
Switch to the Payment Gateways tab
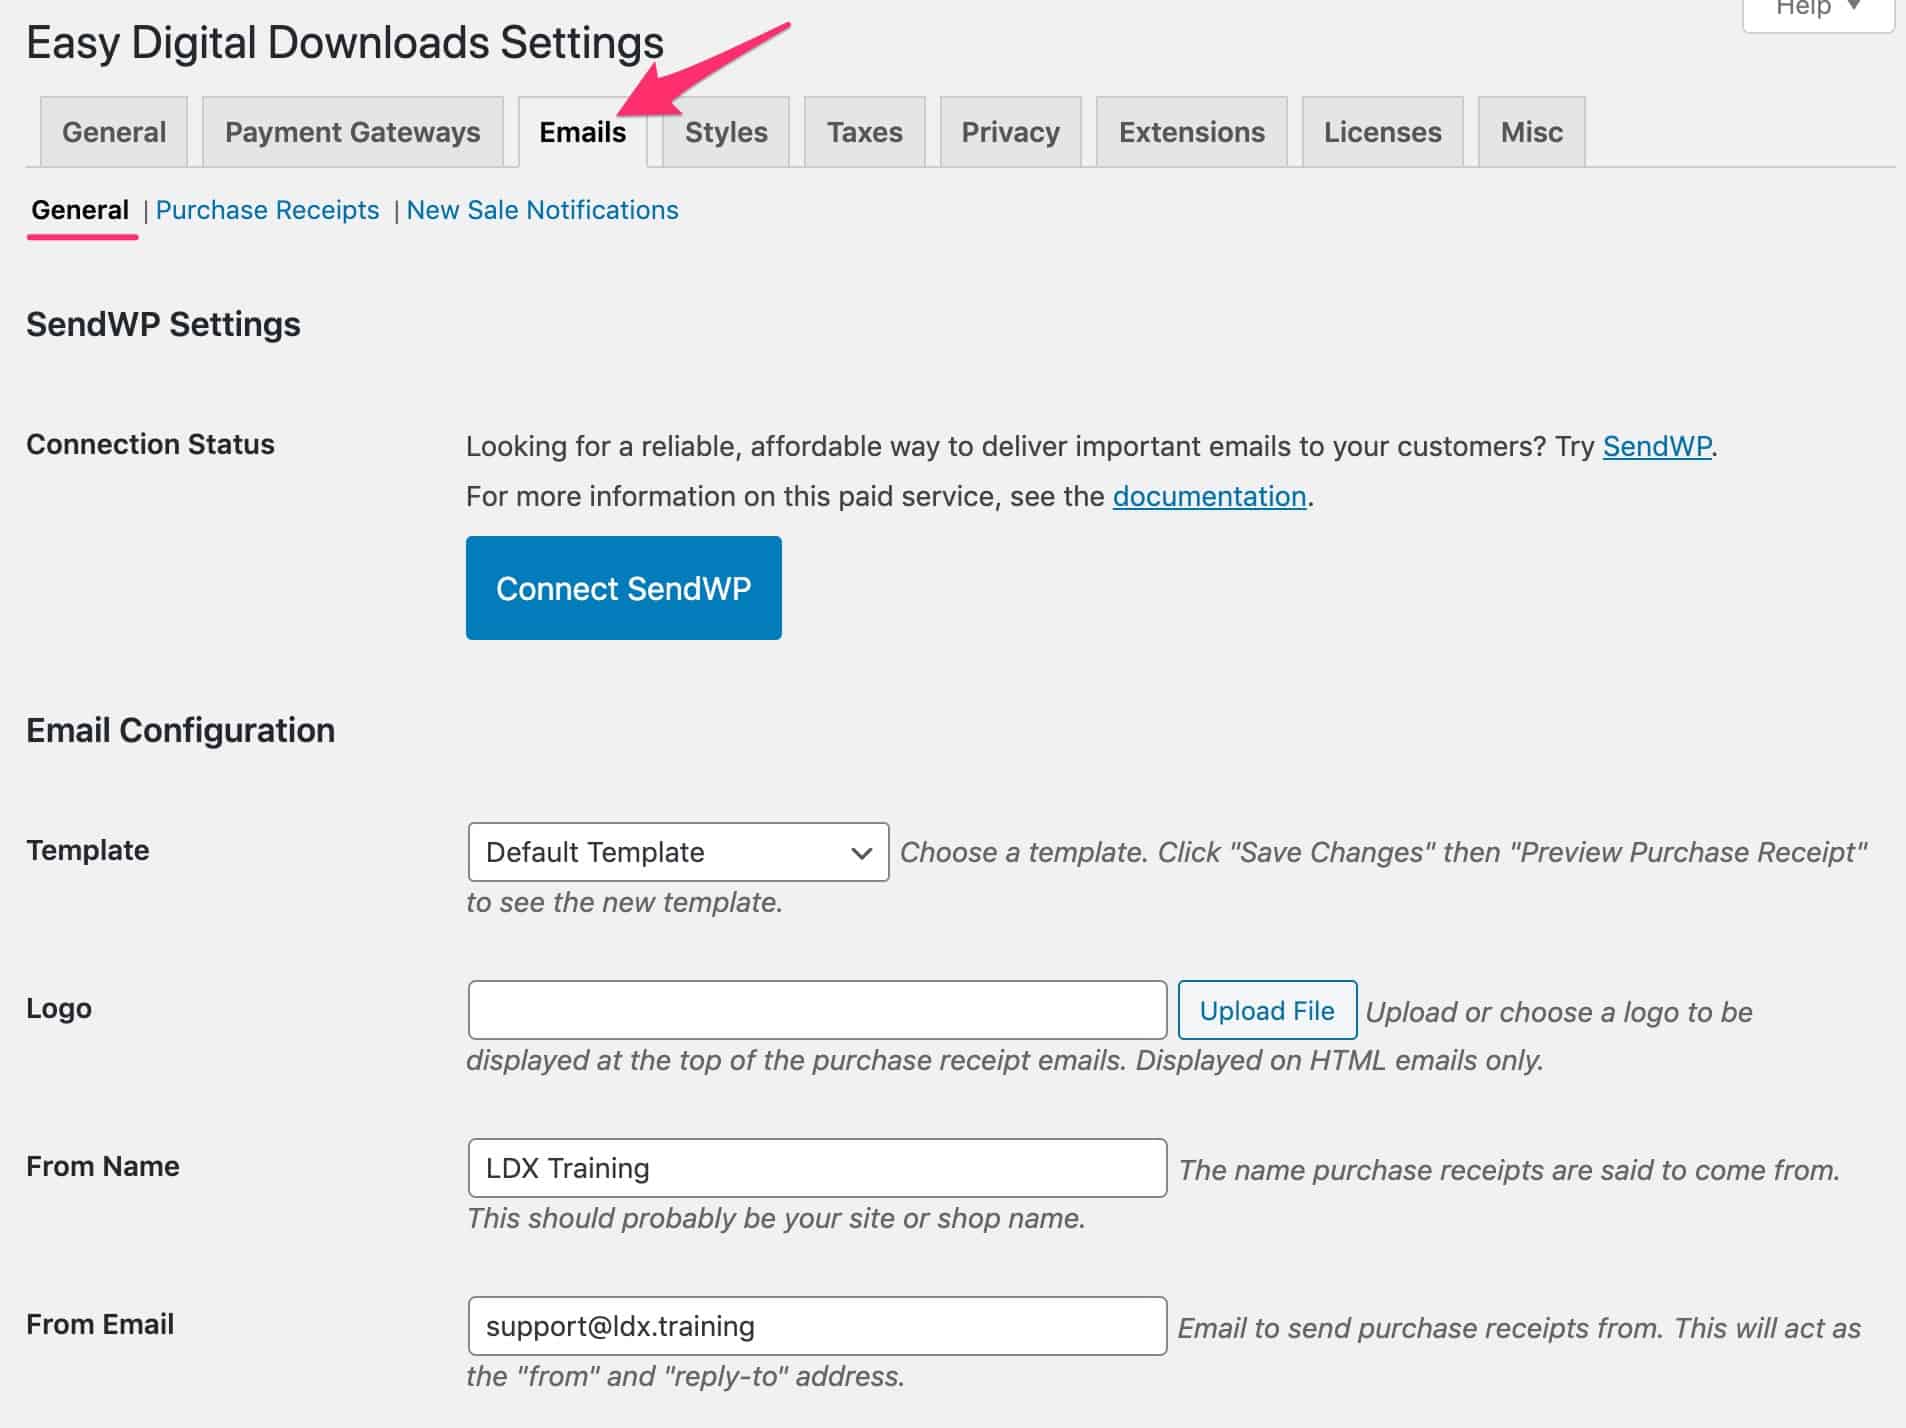tap(353, 131)
